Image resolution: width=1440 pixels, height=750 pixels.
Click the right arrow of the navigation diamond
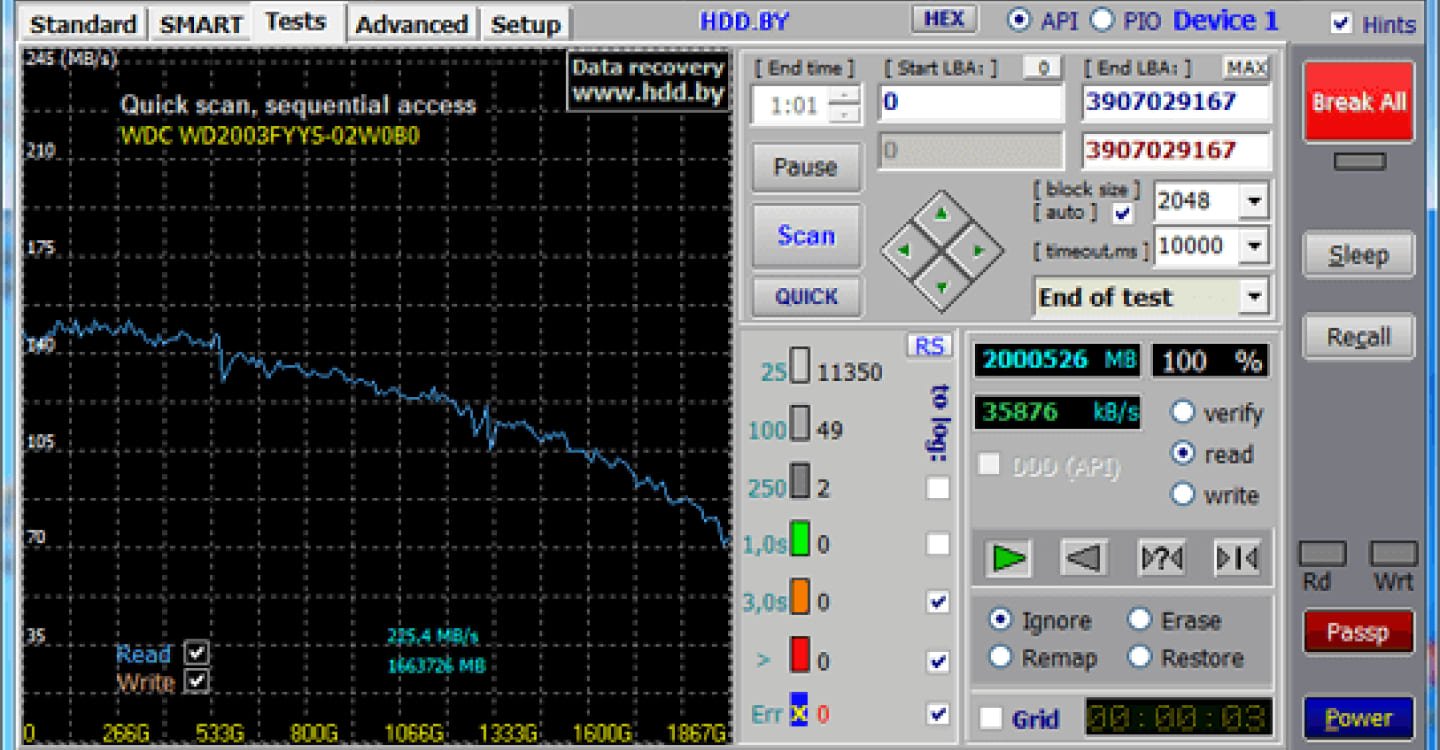coord(978,250)
